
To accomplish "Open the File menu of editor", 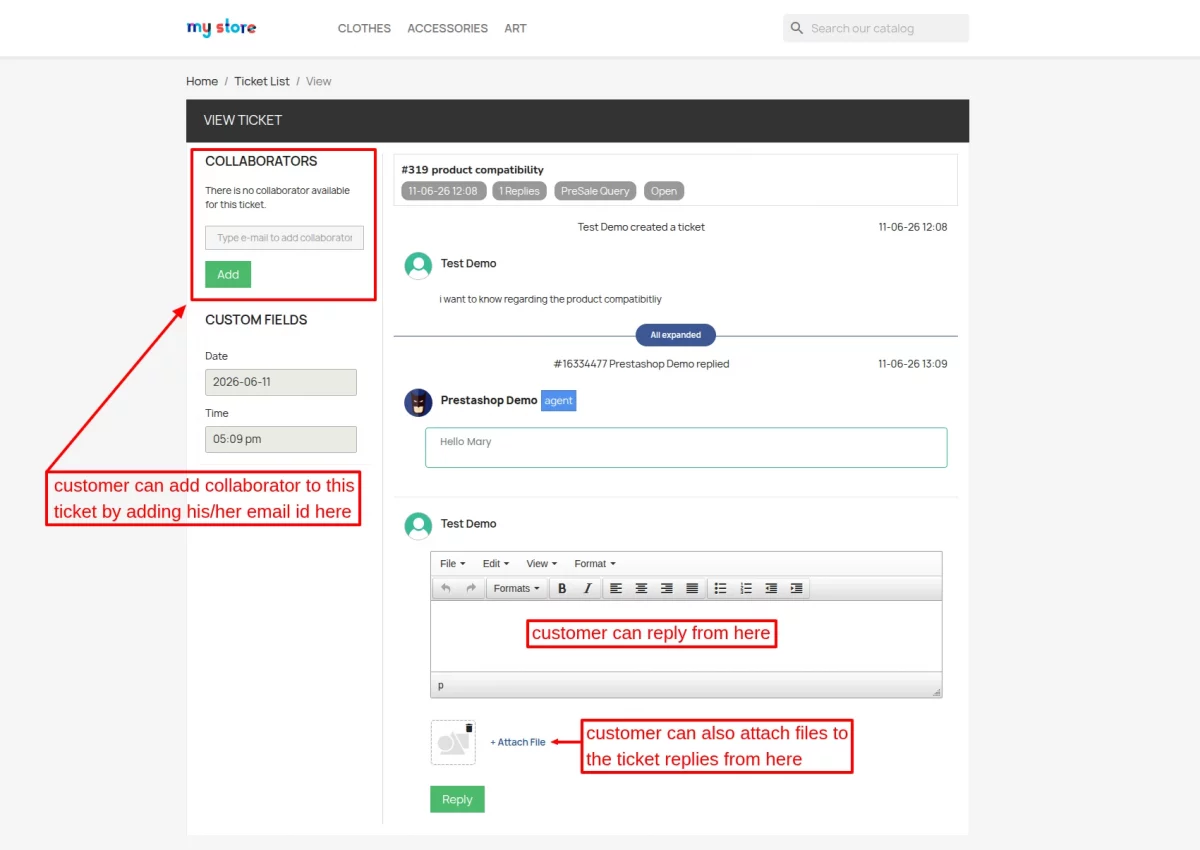I will (x=452, y=563).
